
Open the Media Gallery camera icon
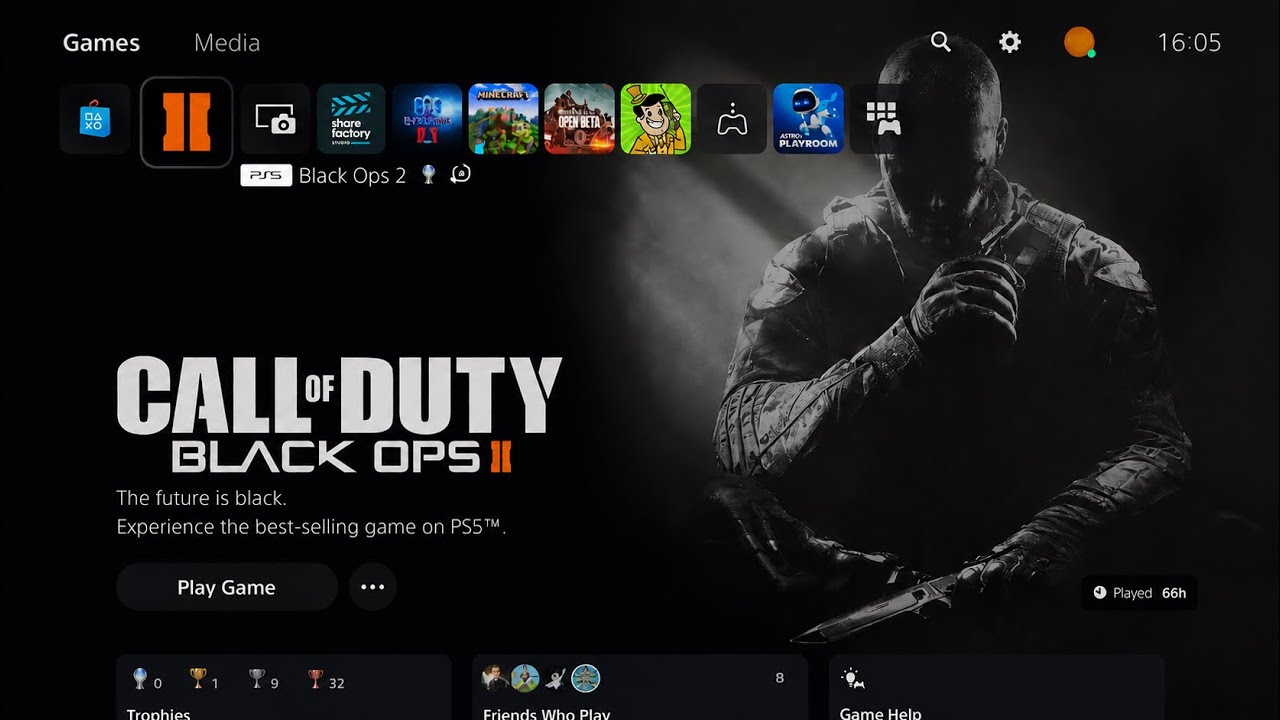click(x=275, y=119)
